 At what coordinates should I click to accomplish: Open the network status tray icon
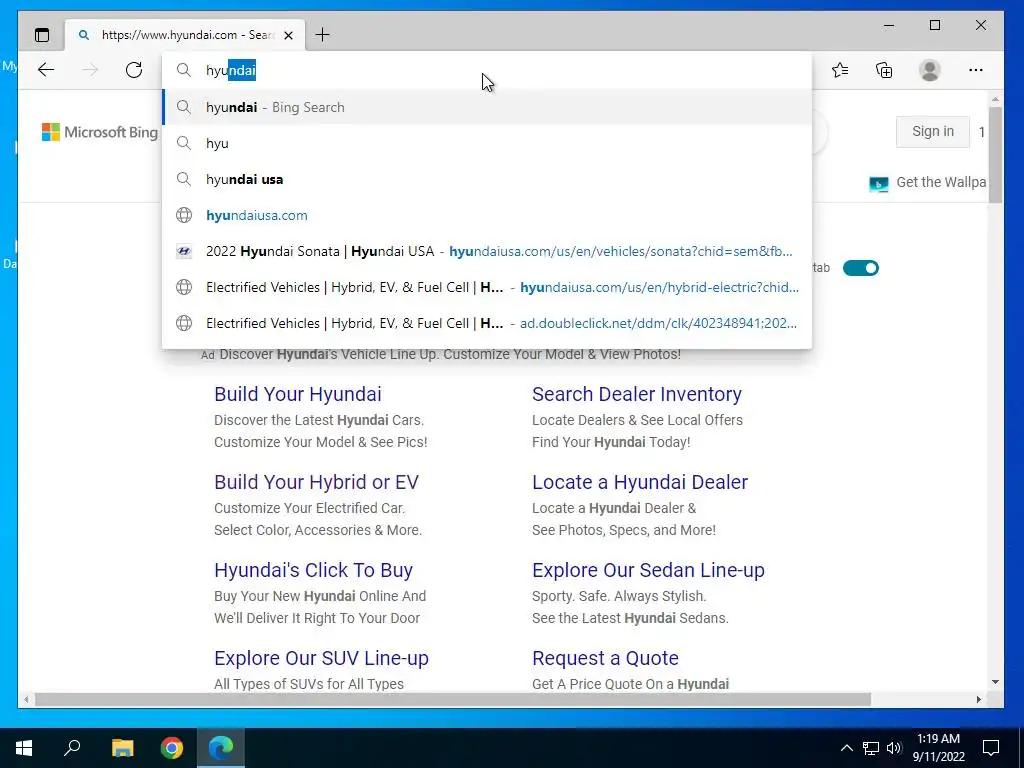(871, 748)
